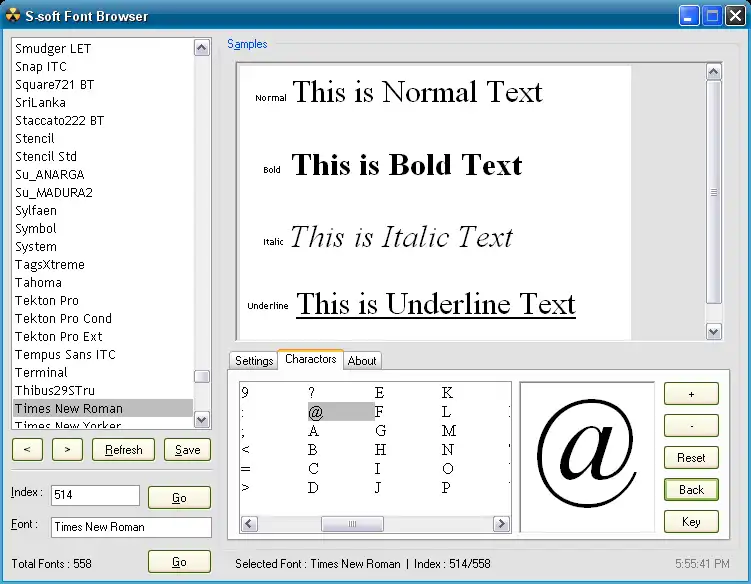Select Tahoma in the font list
This screenshot has width=751, height=584.
point(103,282)
